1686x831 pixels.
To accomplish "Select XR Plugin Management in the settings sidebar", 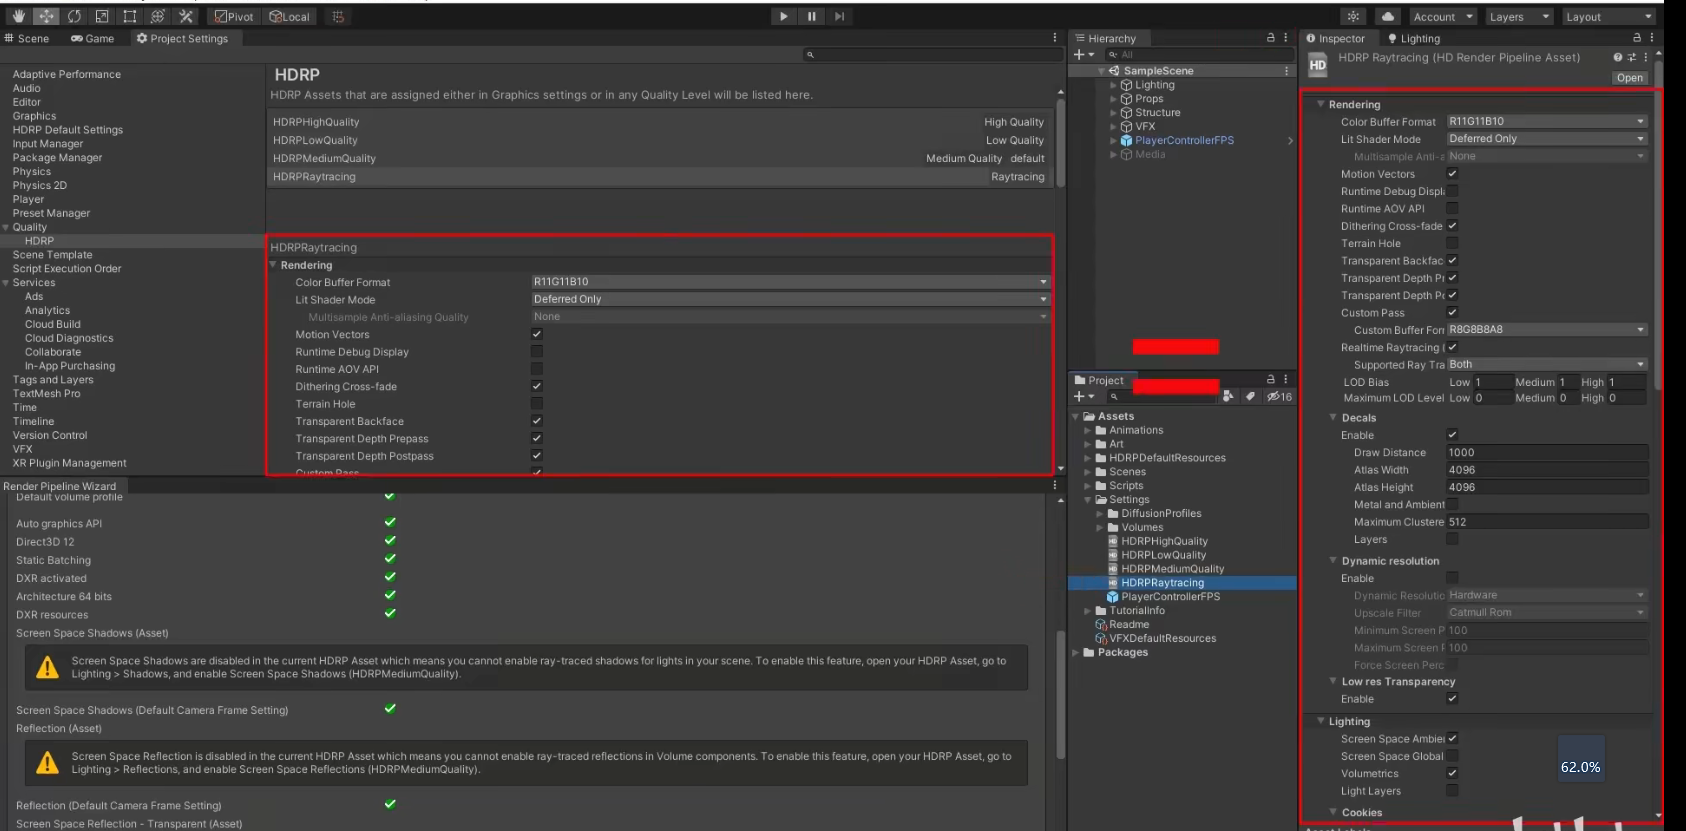I will [x=70, y=463].
